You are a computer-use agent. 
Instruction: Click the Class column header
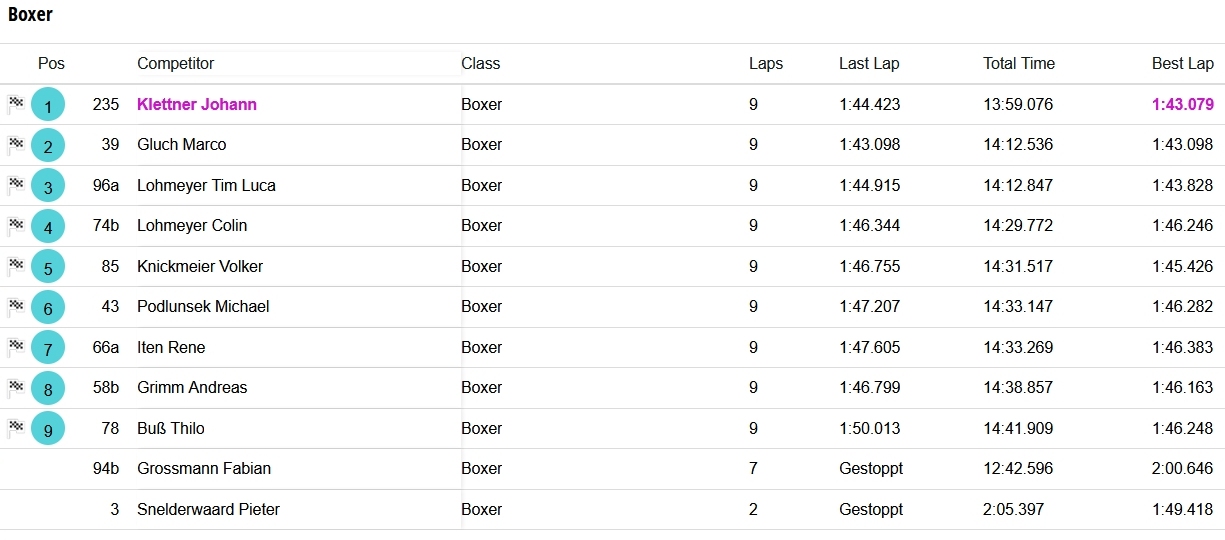480,63
